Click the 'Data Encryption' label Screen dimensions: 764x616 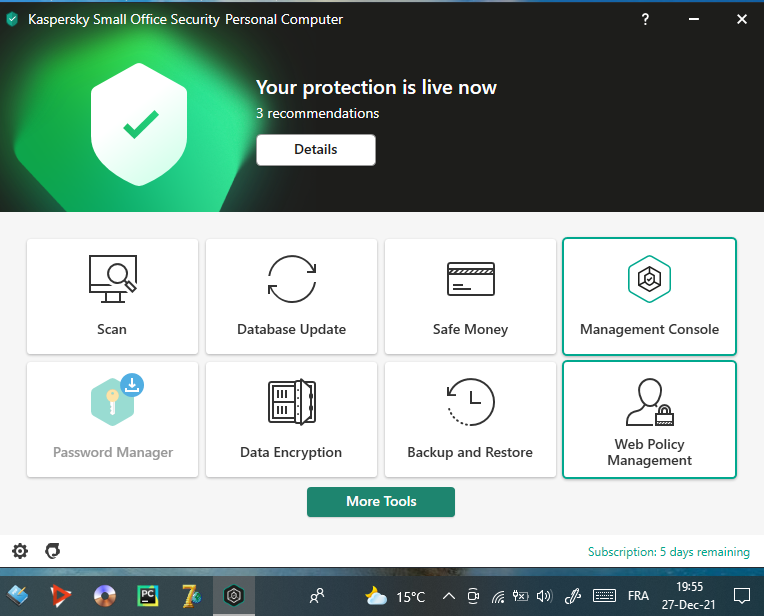[291, 452]
